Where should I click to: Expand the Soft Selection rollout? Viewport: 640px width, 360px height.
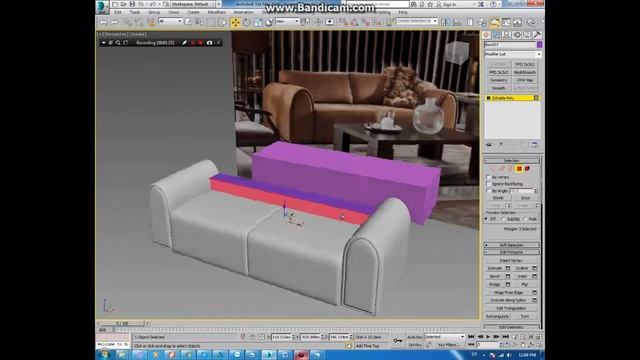click(x=512, y=245)
